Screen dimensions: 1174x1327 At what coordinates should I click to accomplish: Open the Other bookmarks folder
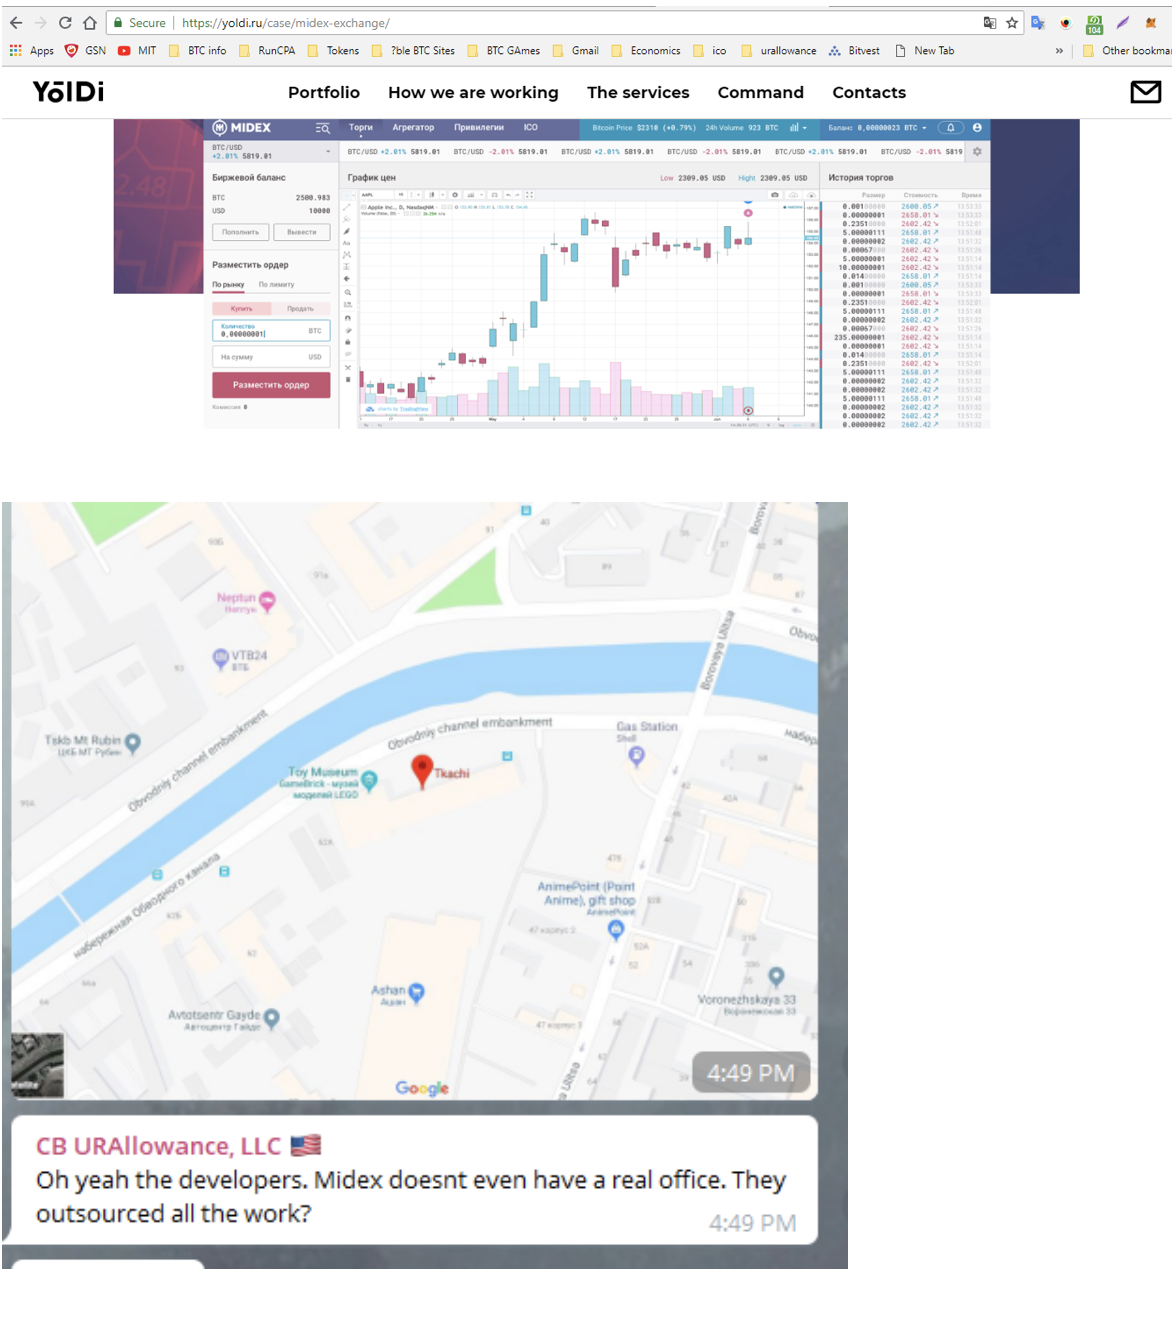pos(1127,50)
